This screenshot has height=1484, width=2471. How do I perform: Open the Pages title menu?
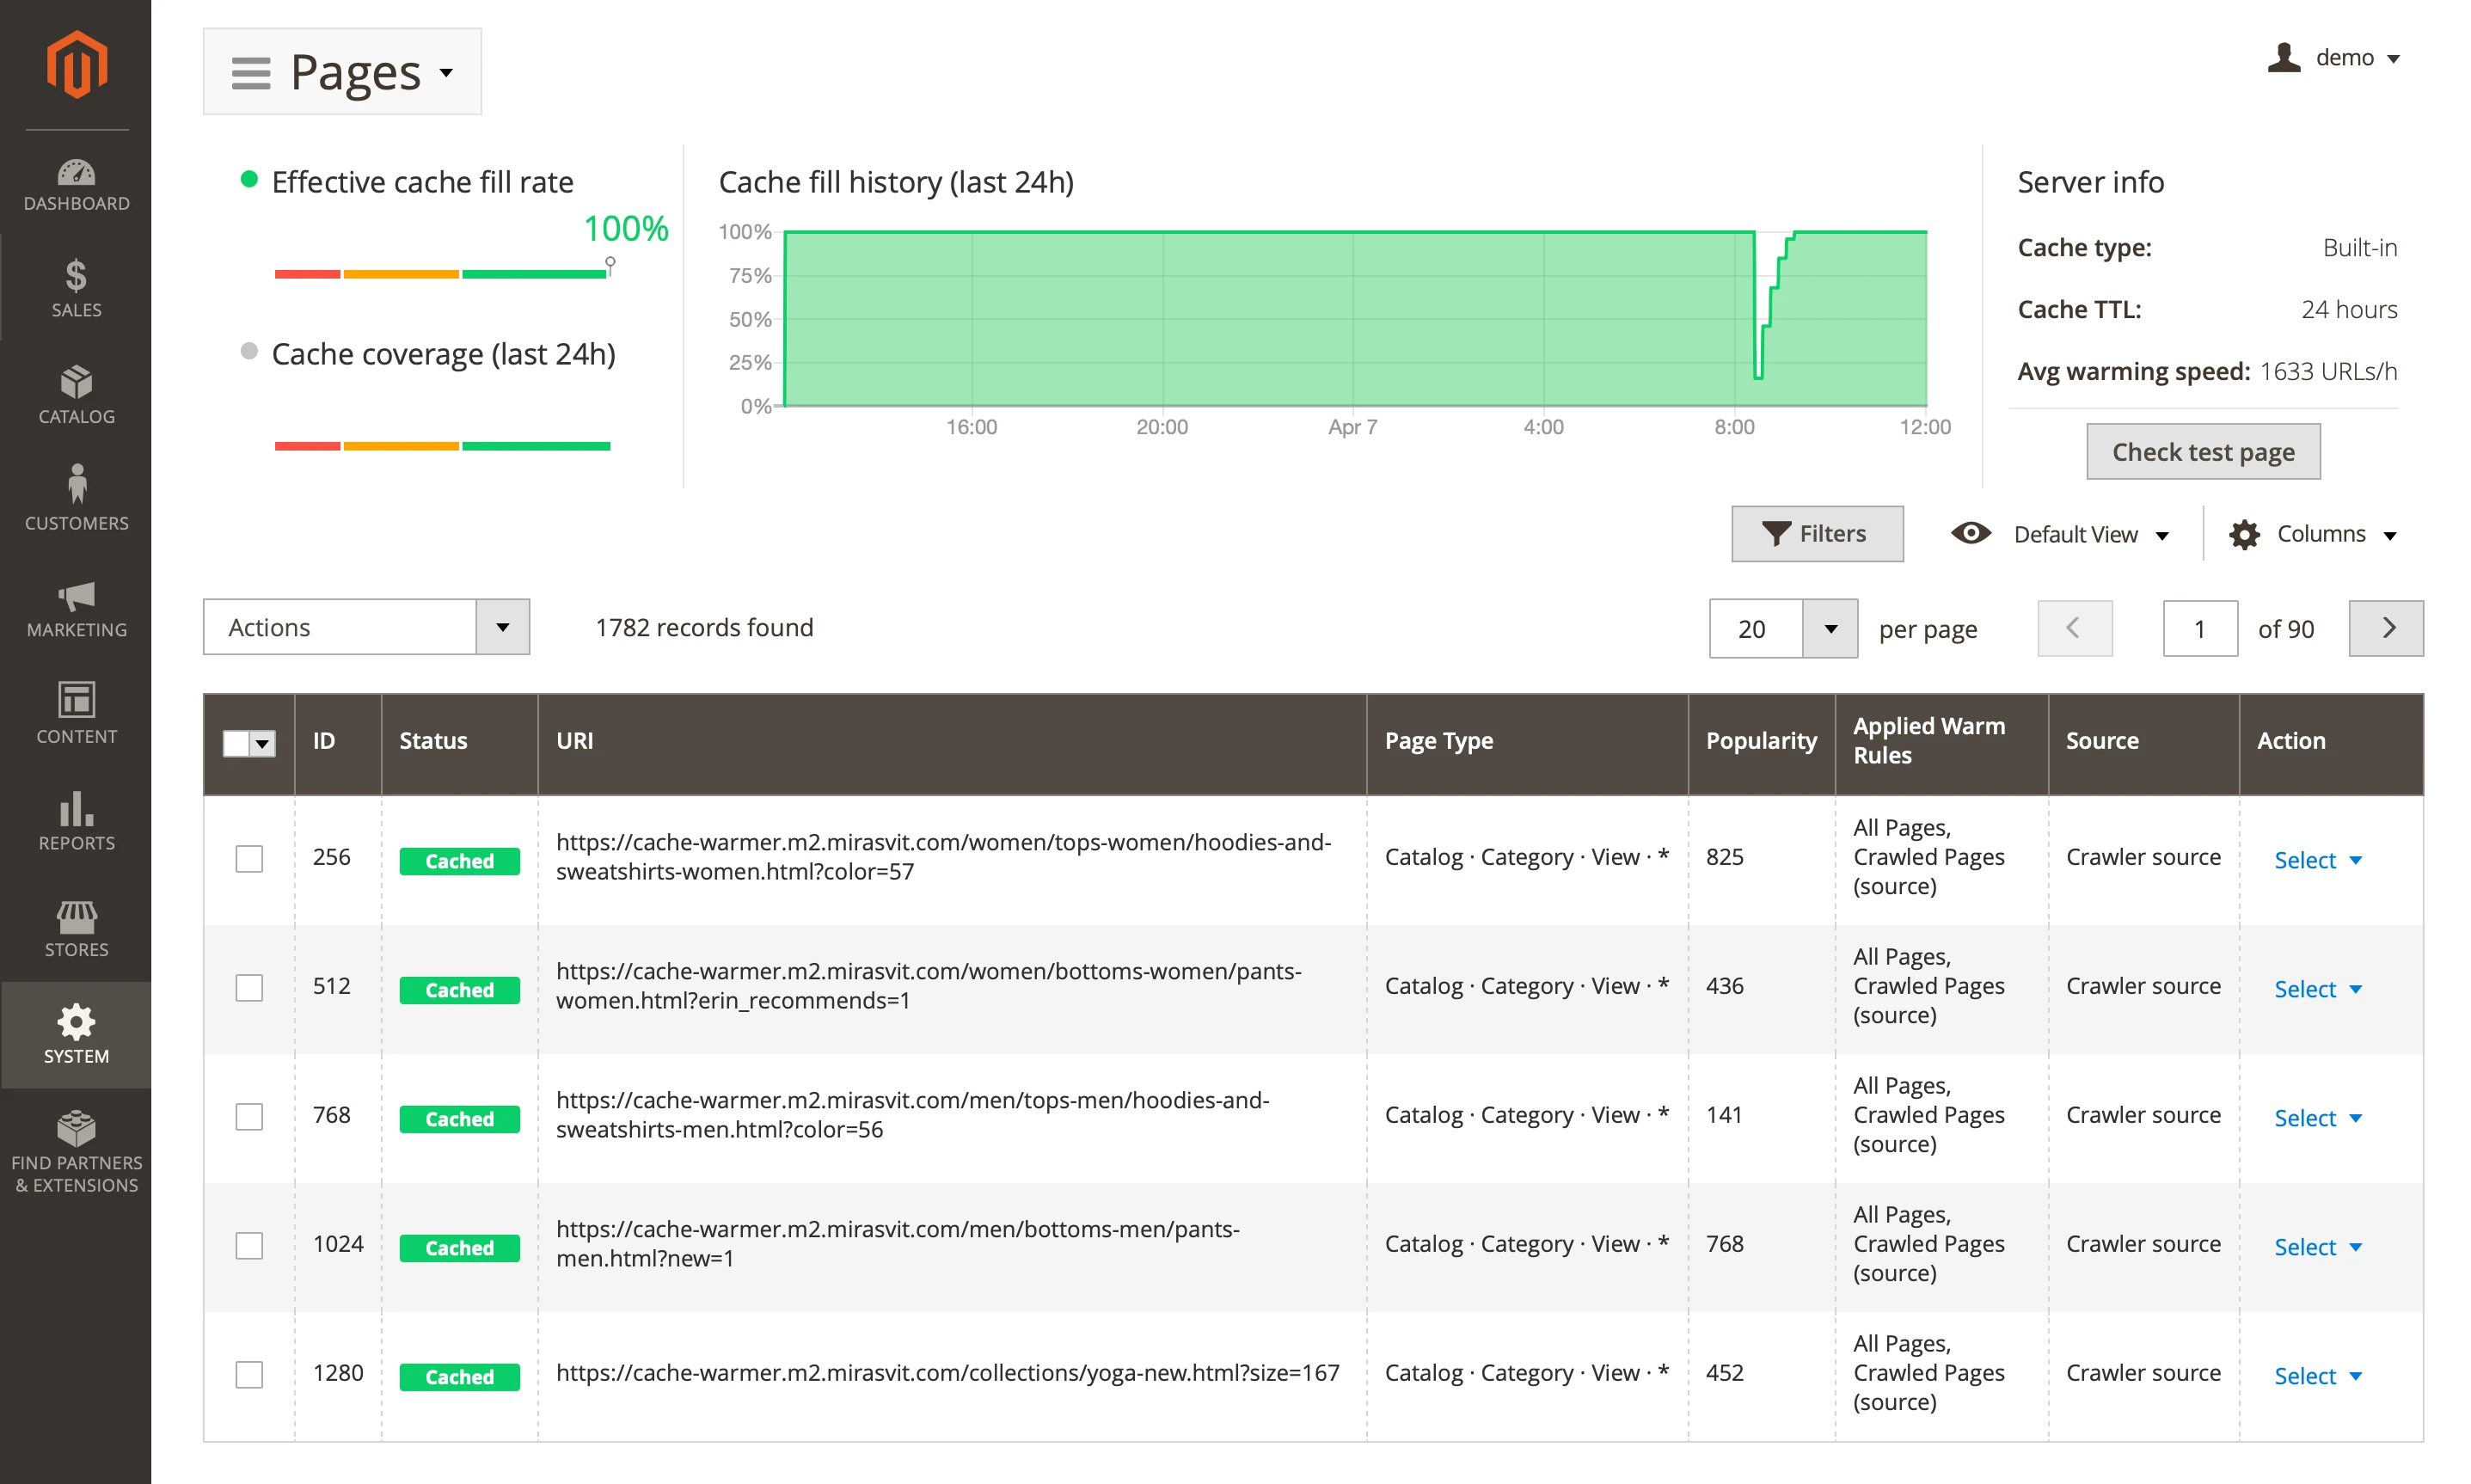(342, 71)
